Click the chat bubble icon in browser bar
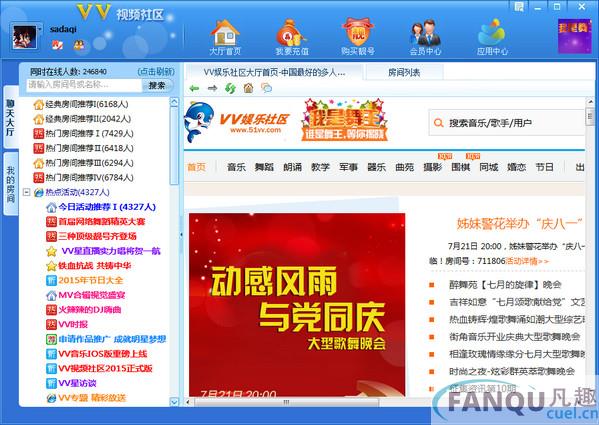 (x=266, y=89)
